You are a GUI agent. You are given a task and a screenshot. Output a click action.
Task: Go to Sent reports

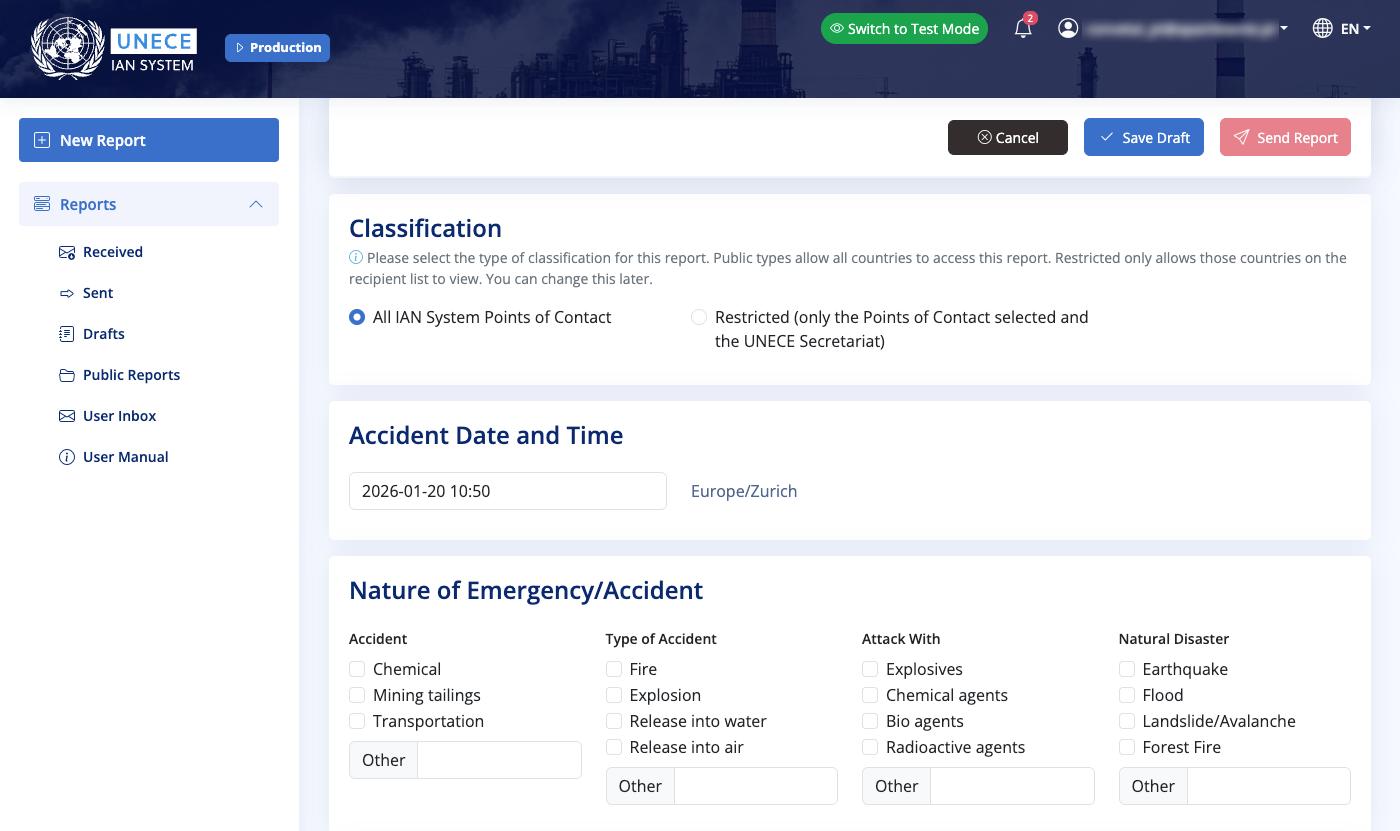[97, 293]
